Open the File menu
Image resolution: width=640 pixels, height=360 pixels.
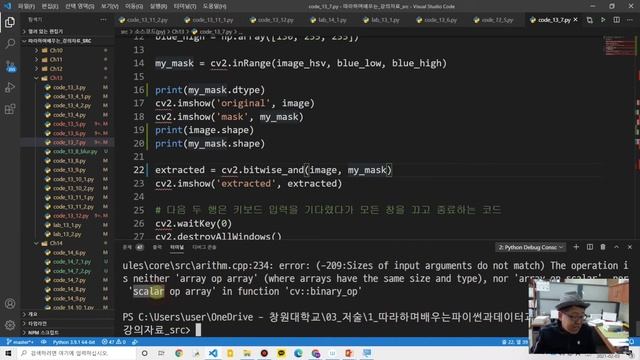click(26, 6)
